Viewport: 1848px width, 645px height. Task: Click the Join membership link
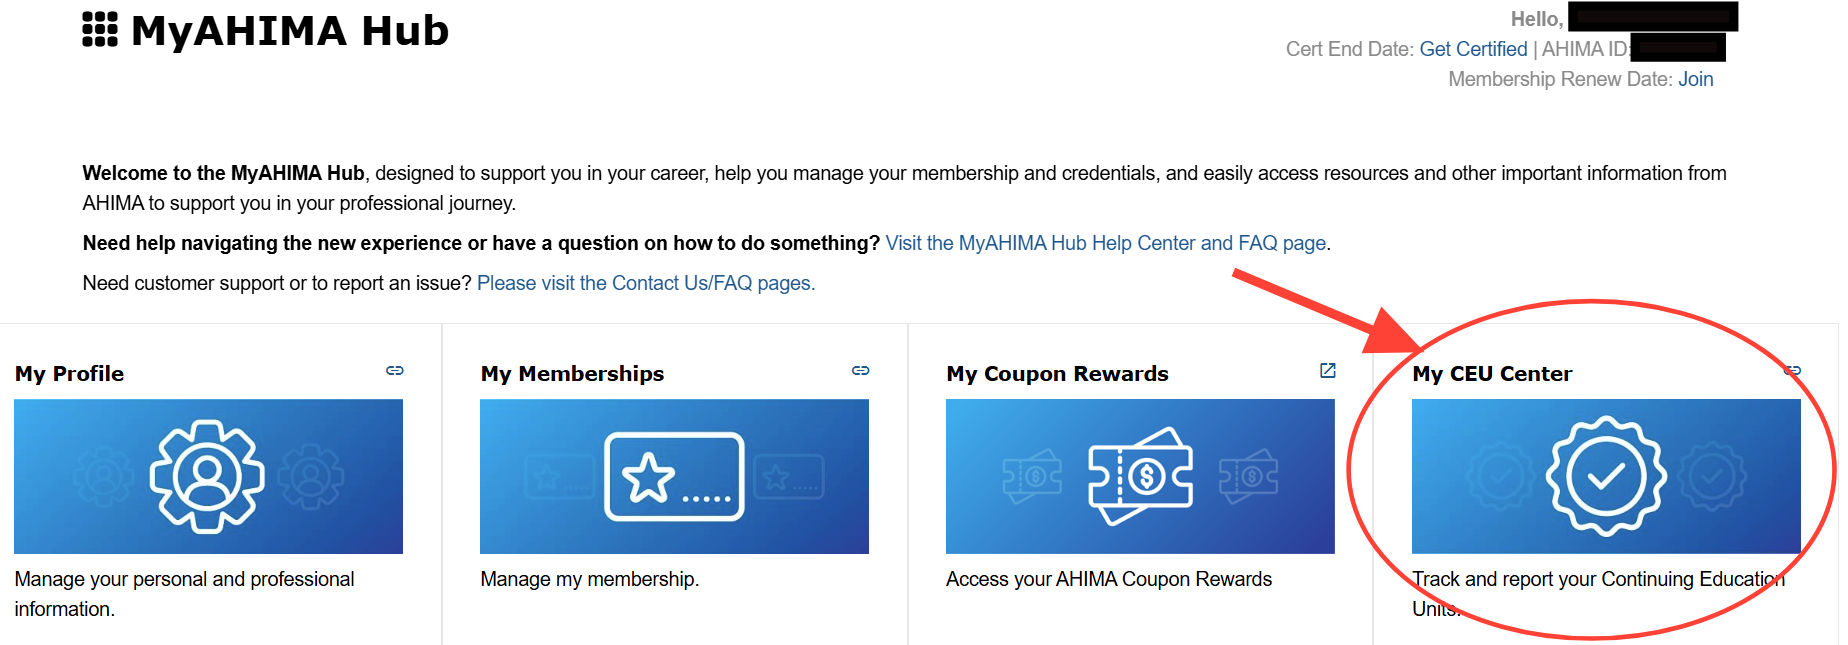[1695, 79]
